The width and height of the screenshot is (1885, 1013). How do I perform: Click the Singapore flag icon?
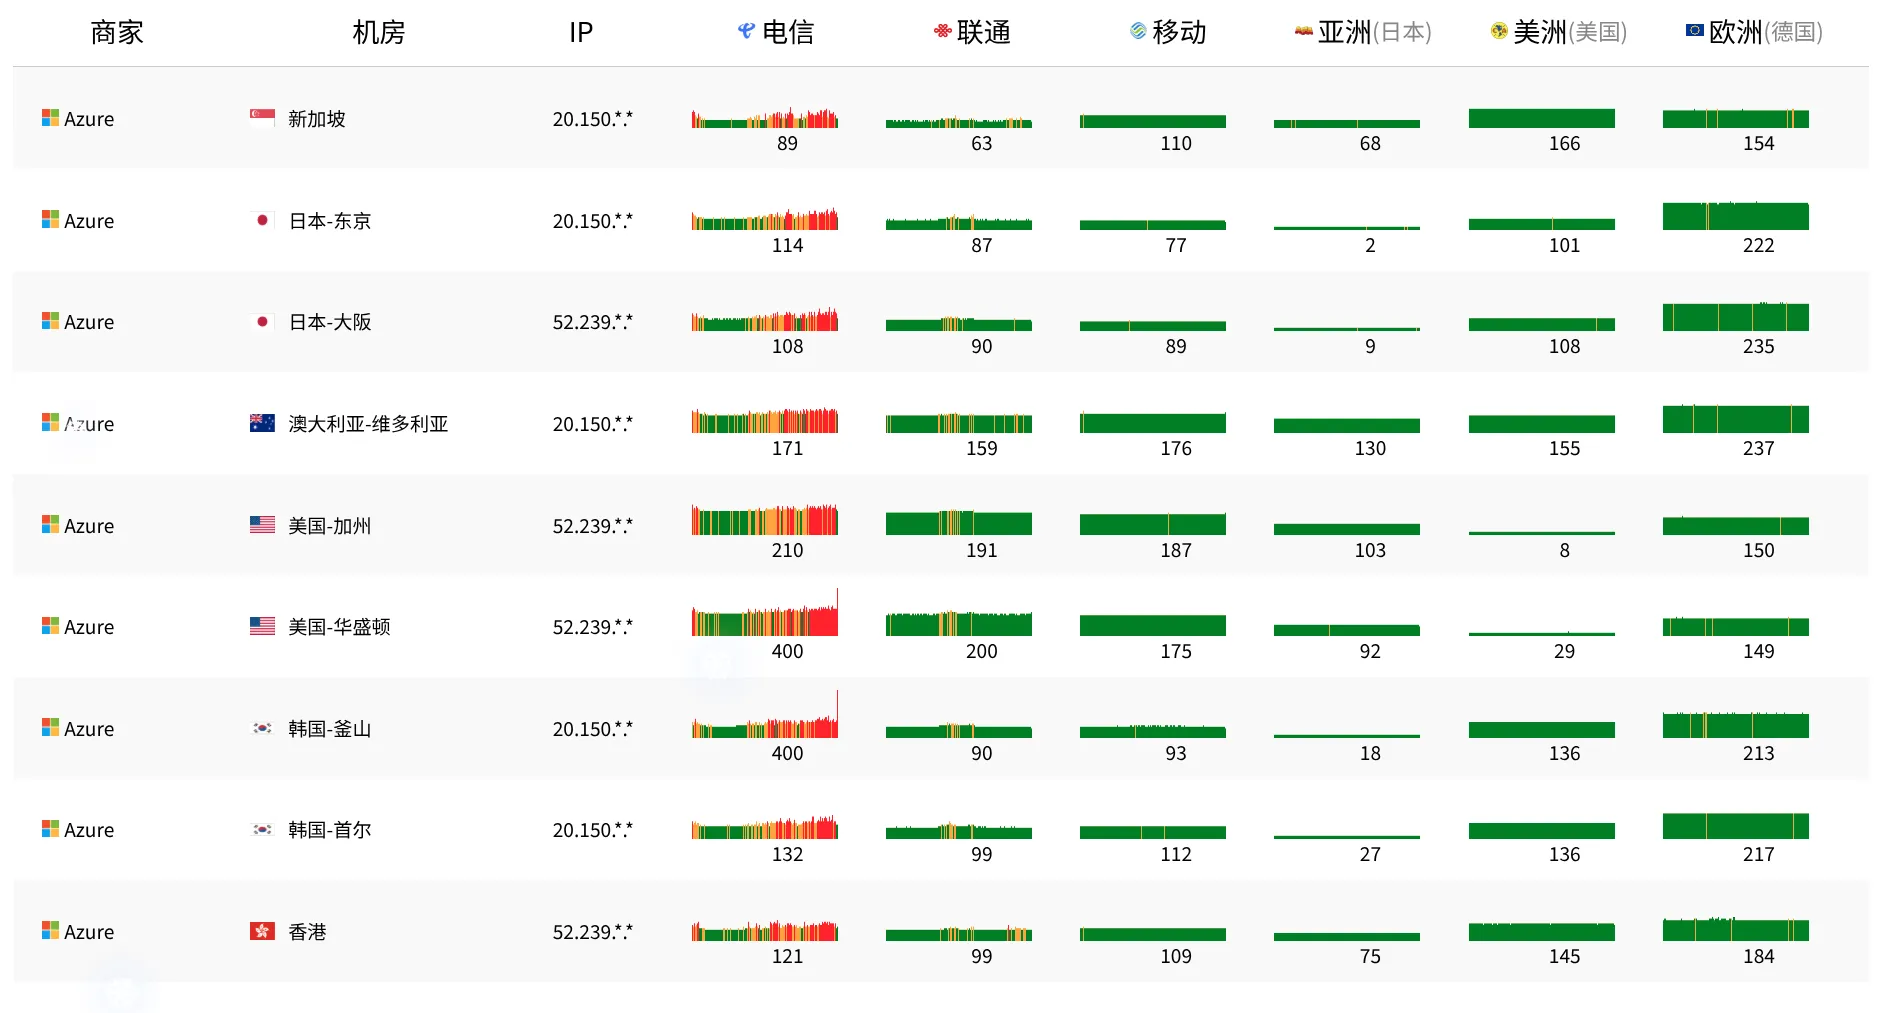[262, 118]
